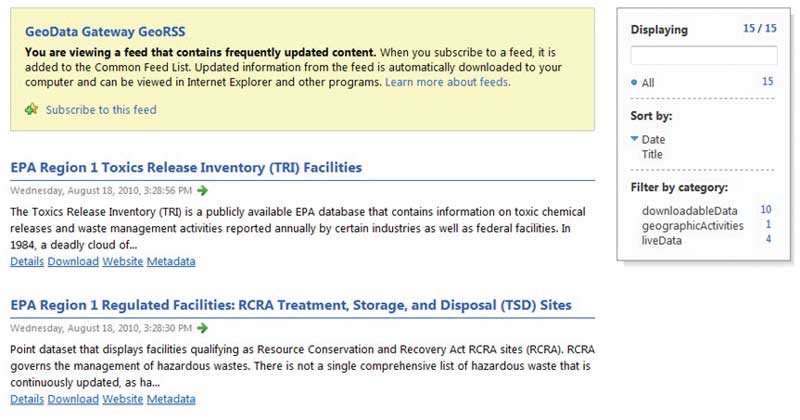Filter by liveData category

(x=662, y=241)
